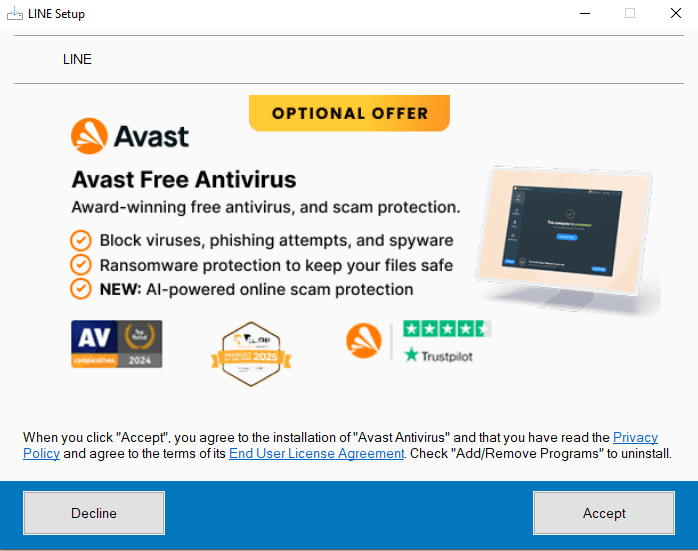
Task: Click the checkmark beside AI-powered scam protection
Action: (81, 289)
